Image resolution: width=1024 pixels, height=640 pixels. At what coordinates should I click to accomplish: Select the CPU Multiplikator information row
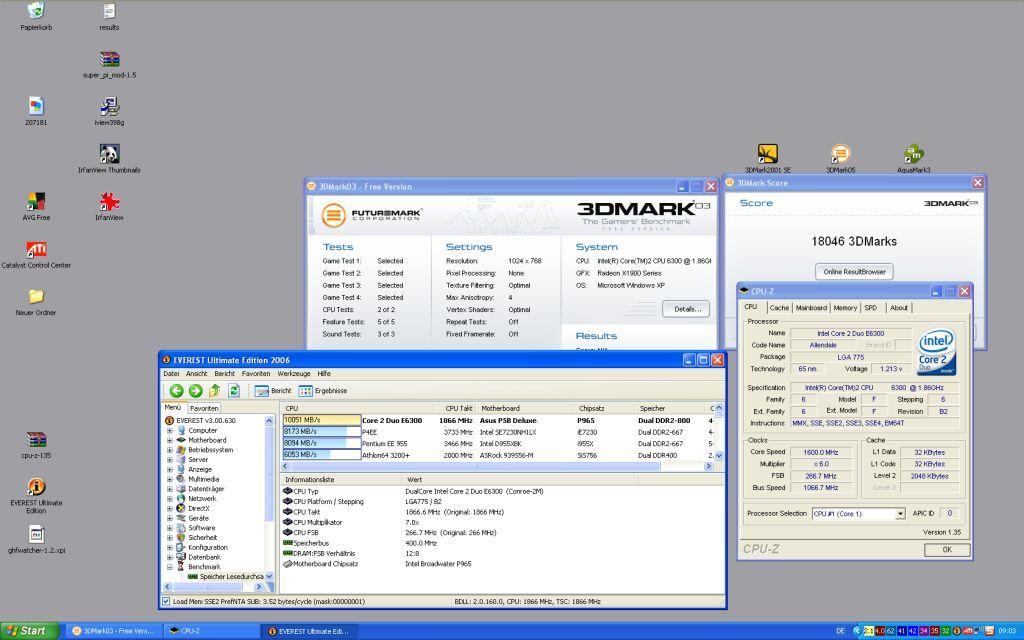coord(503,522)
